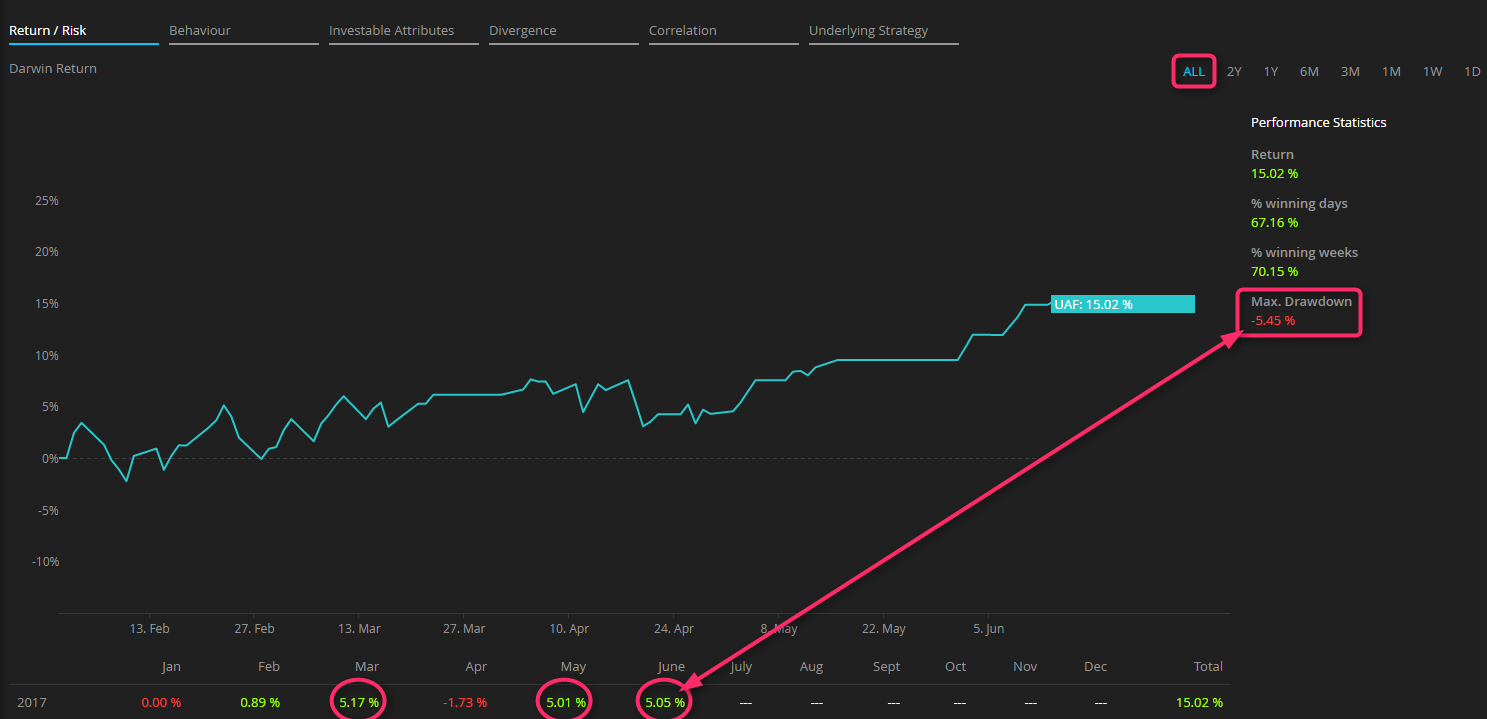Select the ALL time range
The width and height of the screenshot is (1487, 719).
click(1194, 71)
